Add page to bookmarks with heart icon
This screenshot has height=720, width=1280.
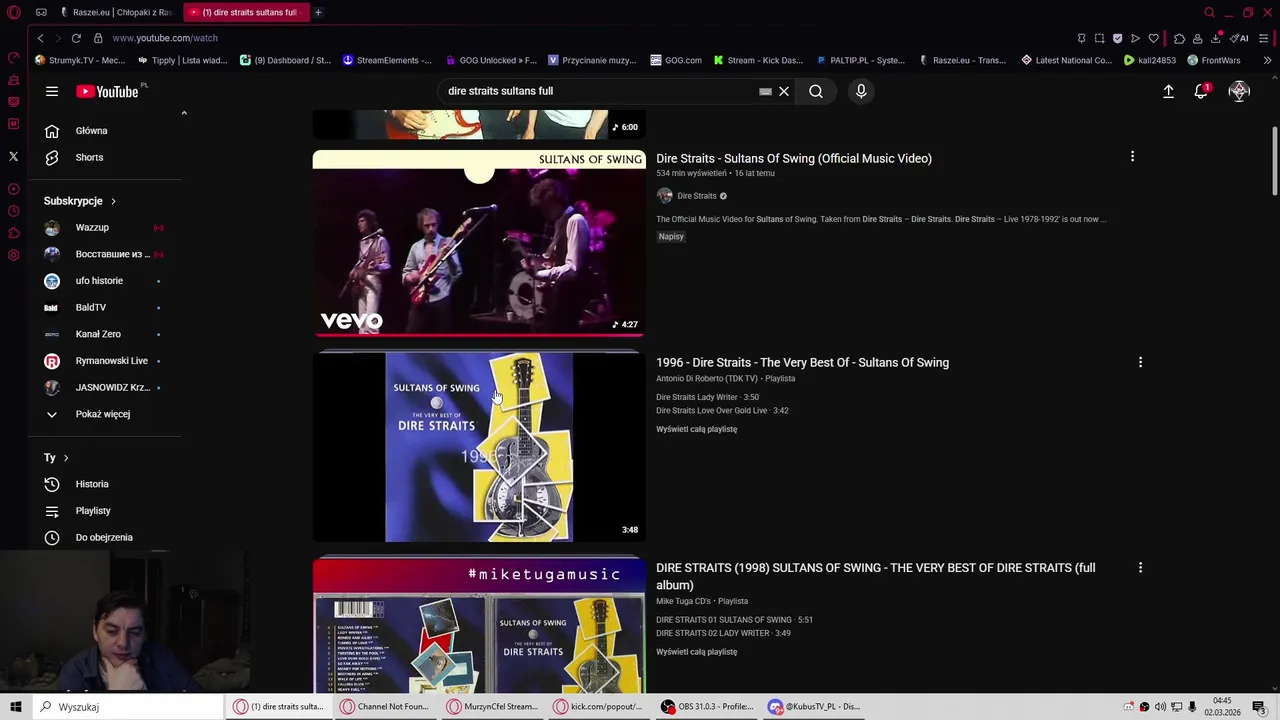pyautogui.click(x=1153, y=38)
